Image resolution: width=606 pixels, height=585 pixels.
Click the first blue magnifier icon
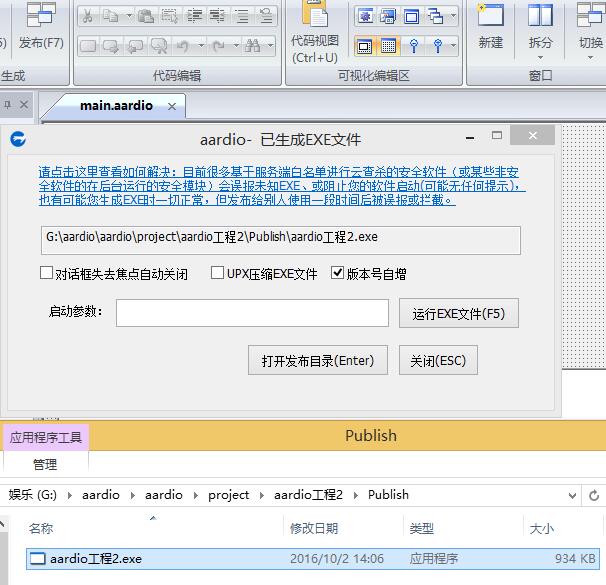tap(414, 46)
